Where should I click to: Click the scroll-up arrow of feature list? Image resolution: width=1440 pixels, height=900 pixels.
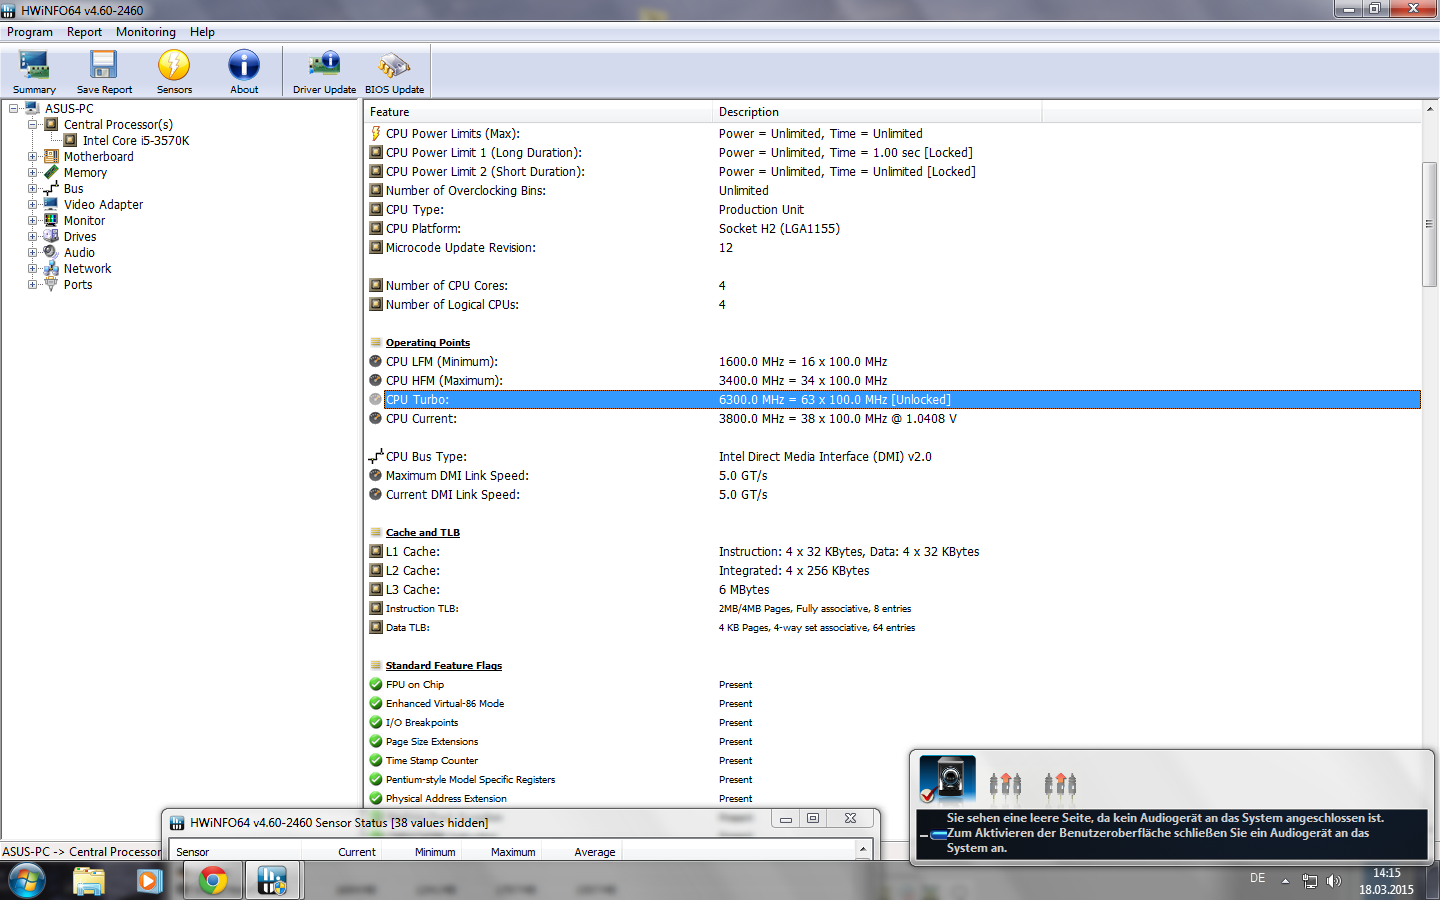pos(1429,109)
